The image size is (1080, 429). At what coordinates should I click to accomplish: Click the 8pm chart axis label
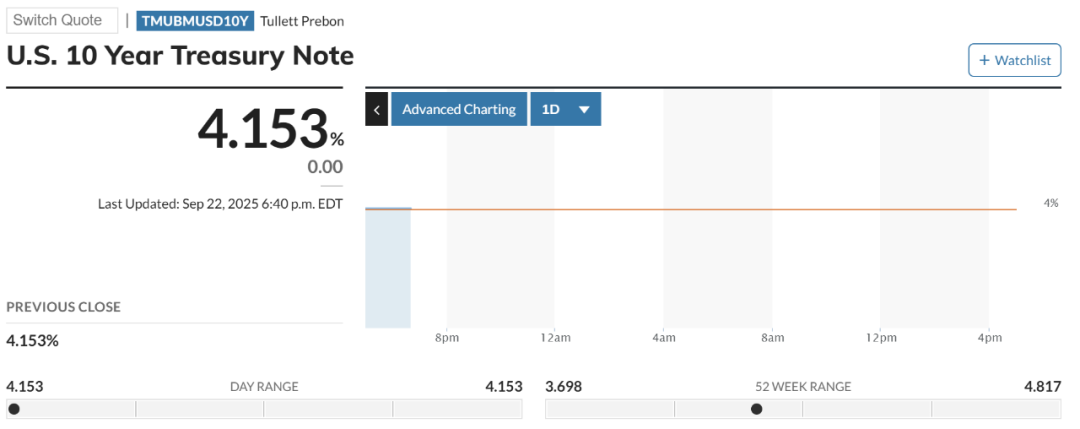click(x=447, y=338)
